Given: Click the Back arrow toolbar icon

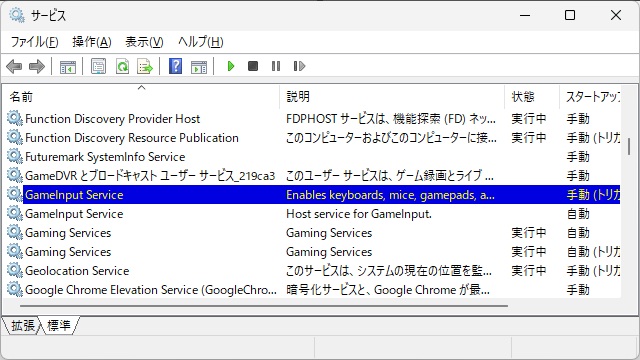Looking at the screenshot, I should pyautogui.click(x=14, y=66).
